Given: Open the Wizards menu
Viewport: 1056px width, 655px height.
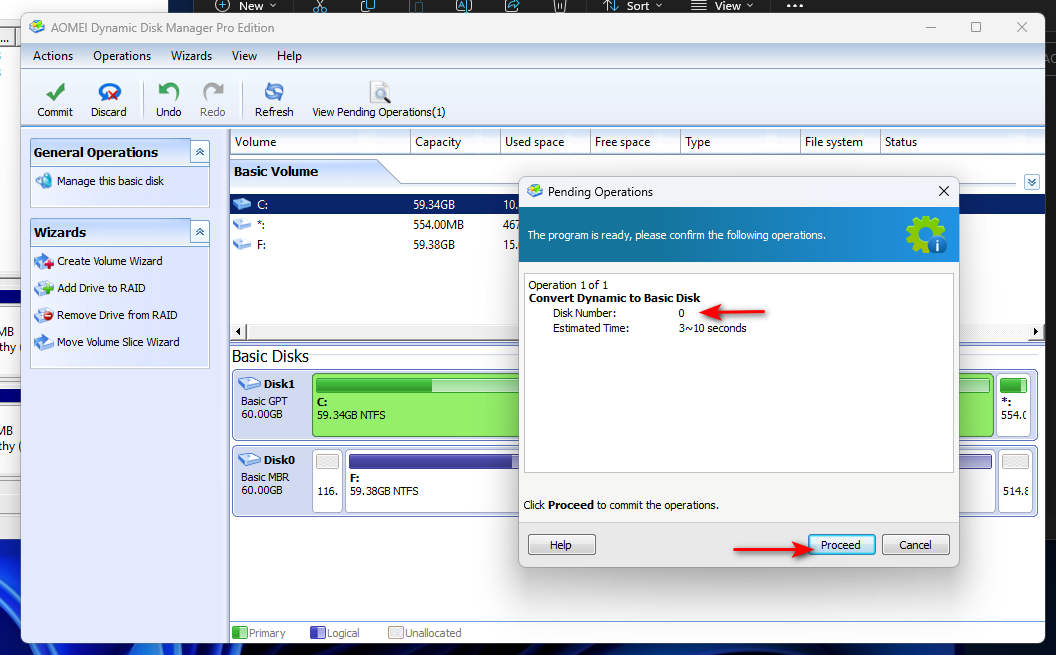Looking at the screenshot, I should tap(191, 56).
